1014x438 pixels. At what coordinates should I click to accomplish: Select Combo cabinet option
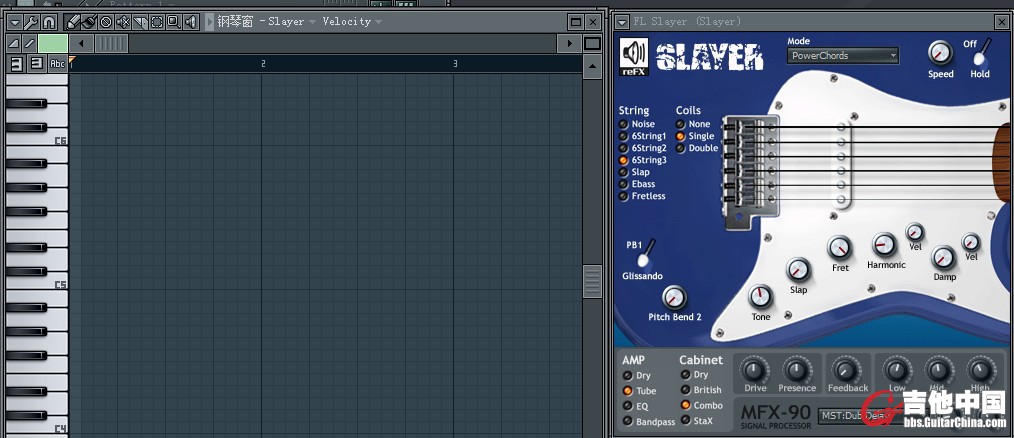point(685,406)
